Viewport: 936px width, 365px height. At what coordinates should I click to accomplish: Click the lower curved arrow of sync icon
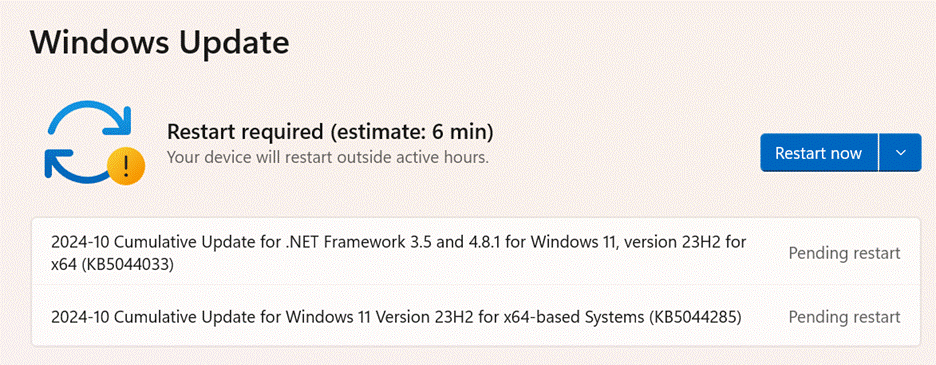point(78,164)
